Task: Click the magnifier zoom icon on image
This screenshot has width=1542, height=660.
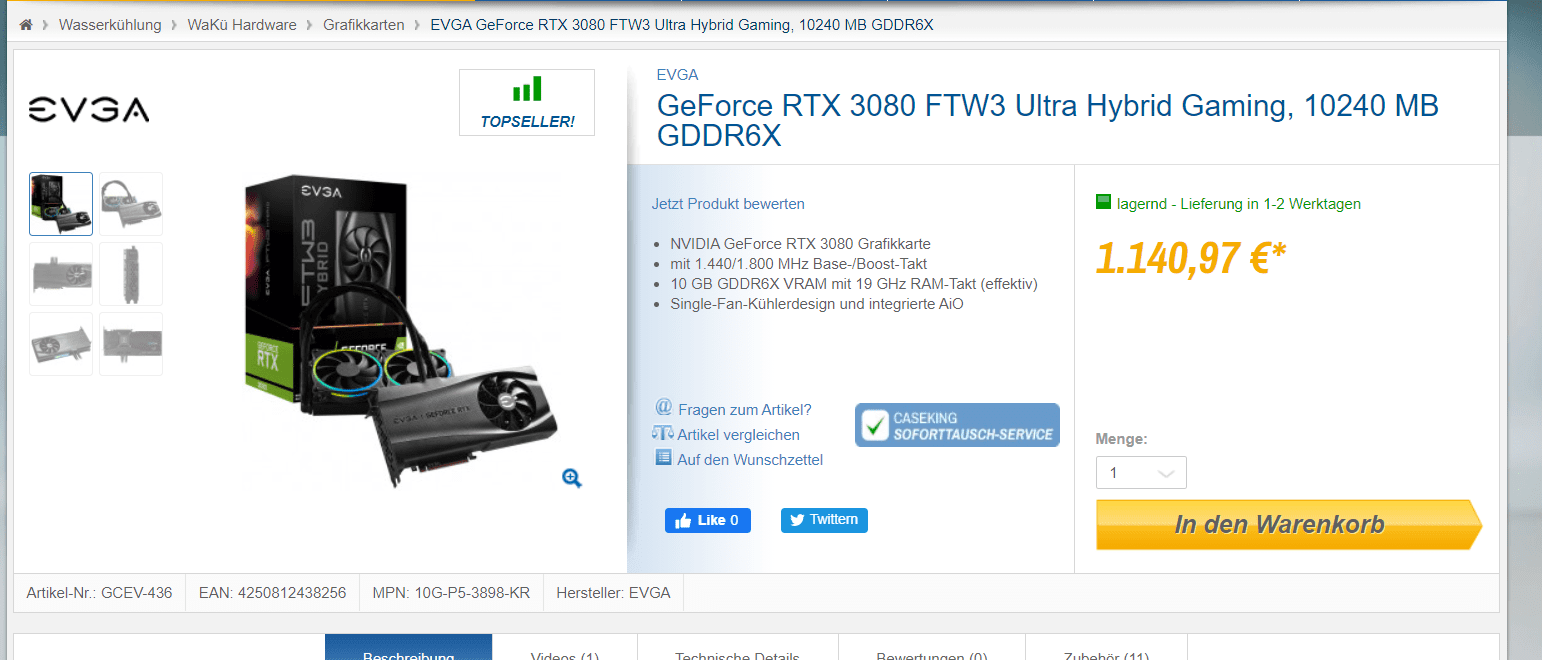Action: click(572, 478)
